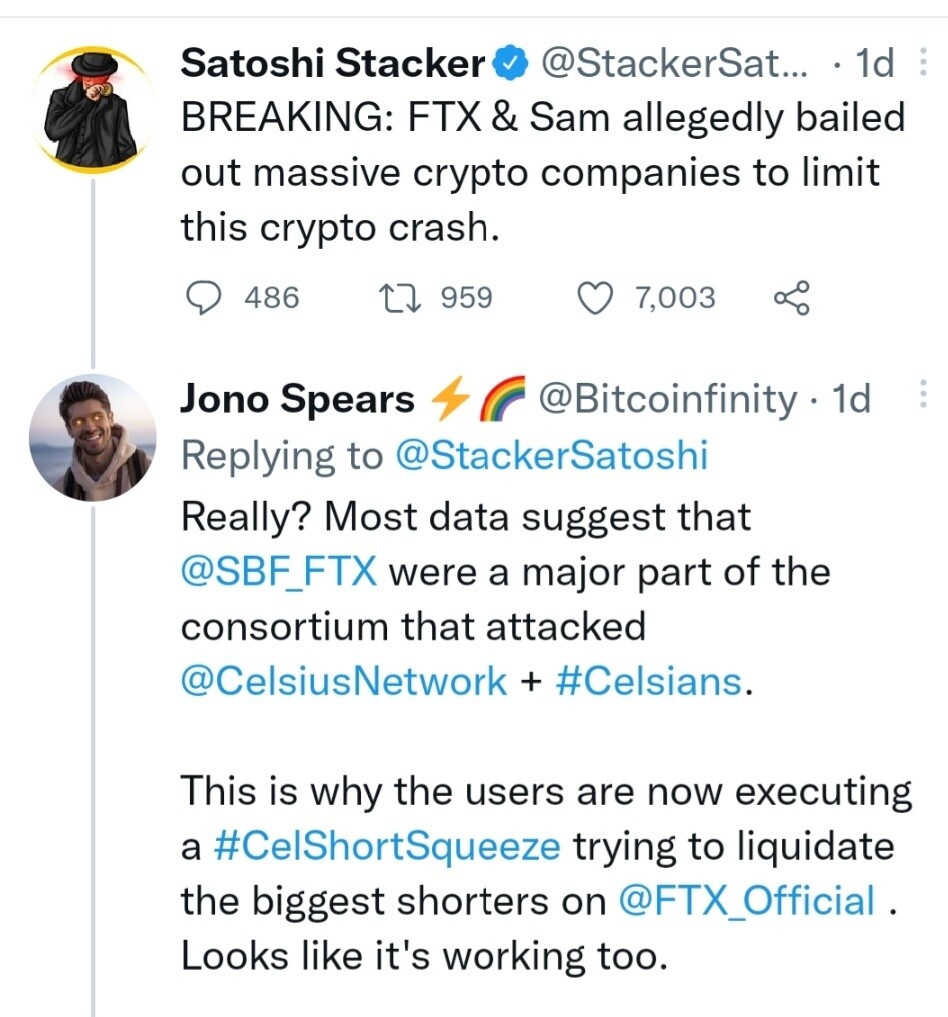The width and height of the screenshot is (948, 1017).
Task: Like the FTX bailout tweet
Action: pyautogui.click(x=595, y=298)
